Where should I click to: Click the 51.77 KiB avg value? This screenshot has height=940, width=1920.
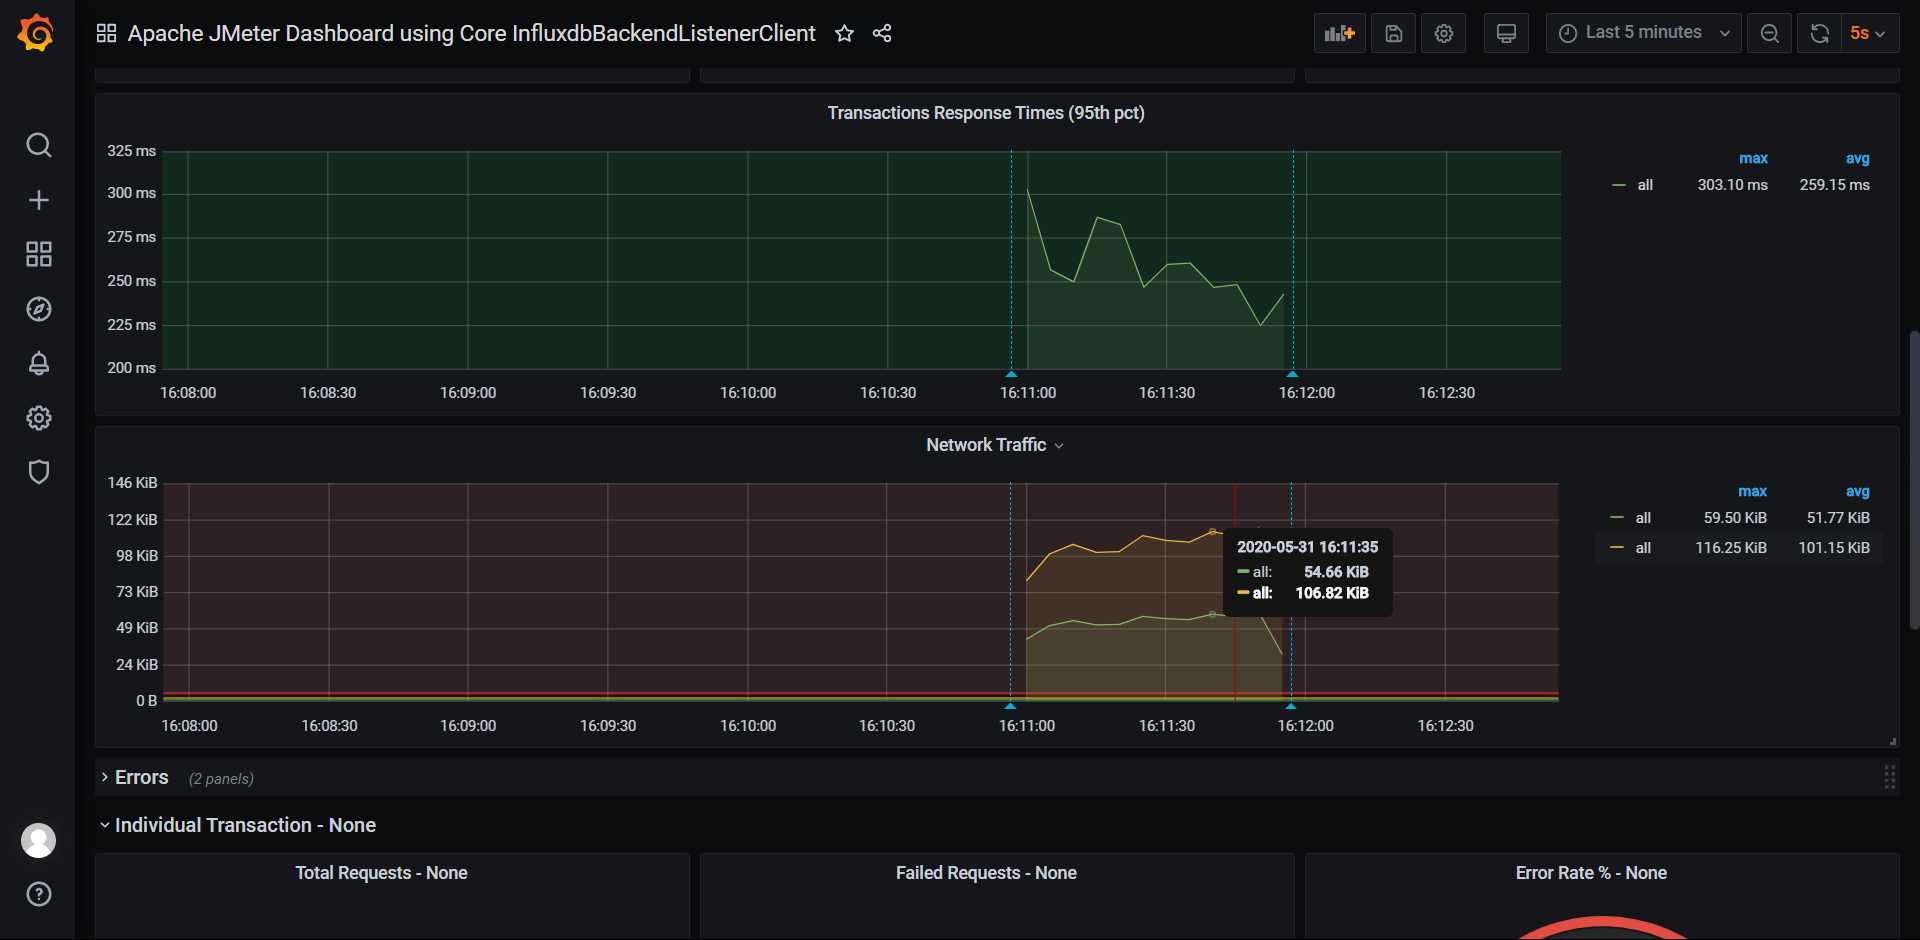coord(1838,518)
